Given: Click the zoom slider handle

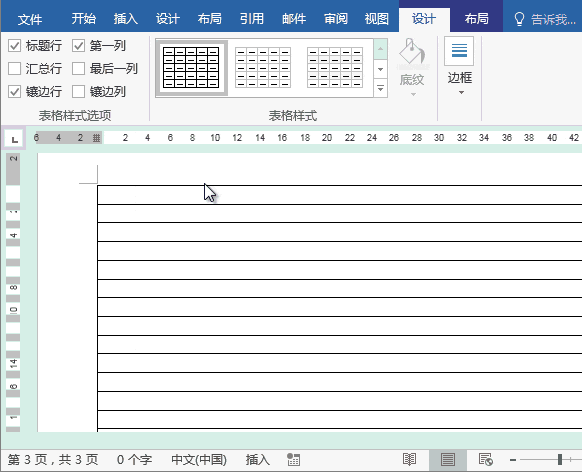Looking at the screenshot, I should coord(560,460).
